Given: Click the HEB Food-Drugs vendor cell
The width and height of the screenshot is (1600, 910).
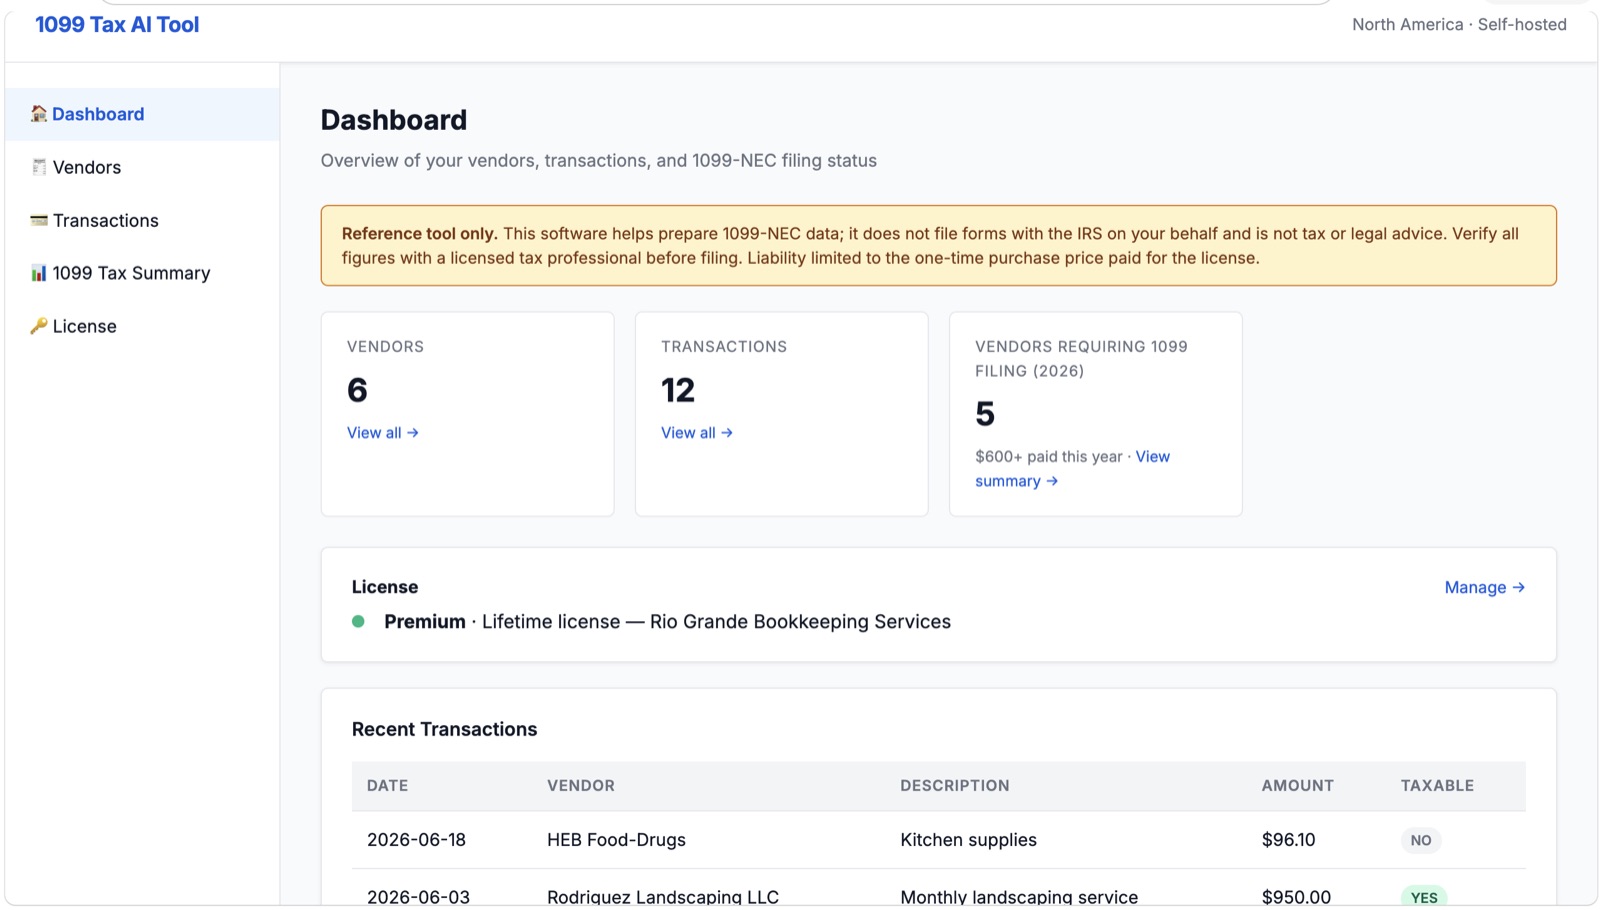Looking at the screenshot, I should coord(616,840).
